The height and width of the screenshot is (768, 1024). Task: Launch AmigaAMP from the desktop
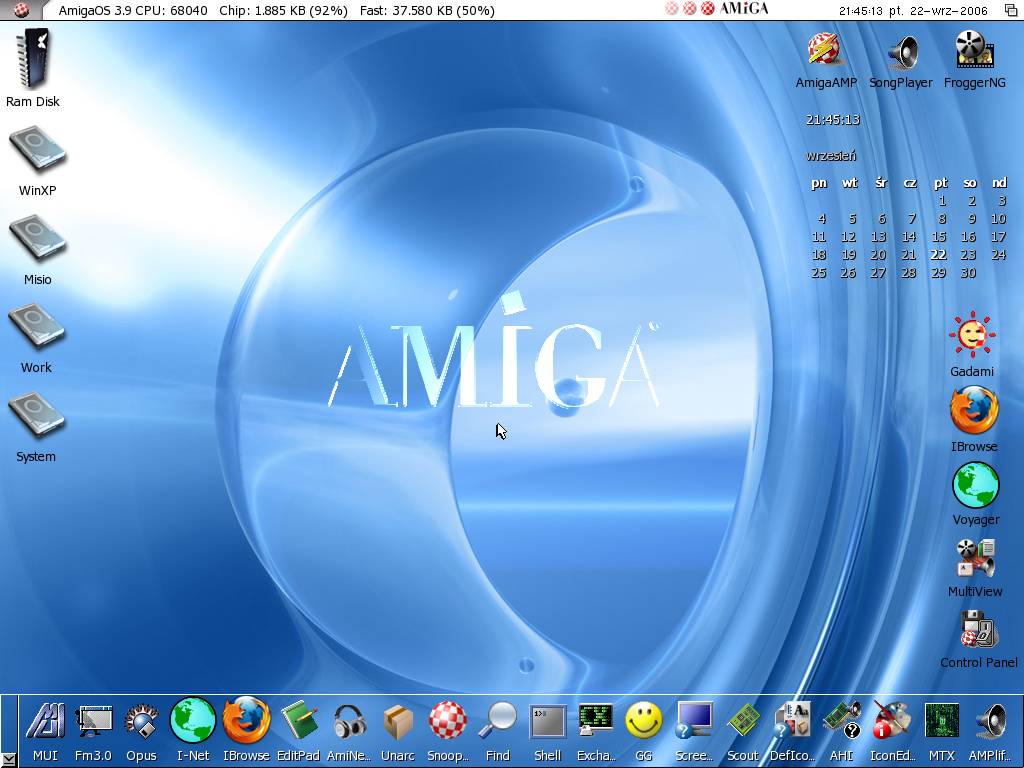click(x=825, y=50)
